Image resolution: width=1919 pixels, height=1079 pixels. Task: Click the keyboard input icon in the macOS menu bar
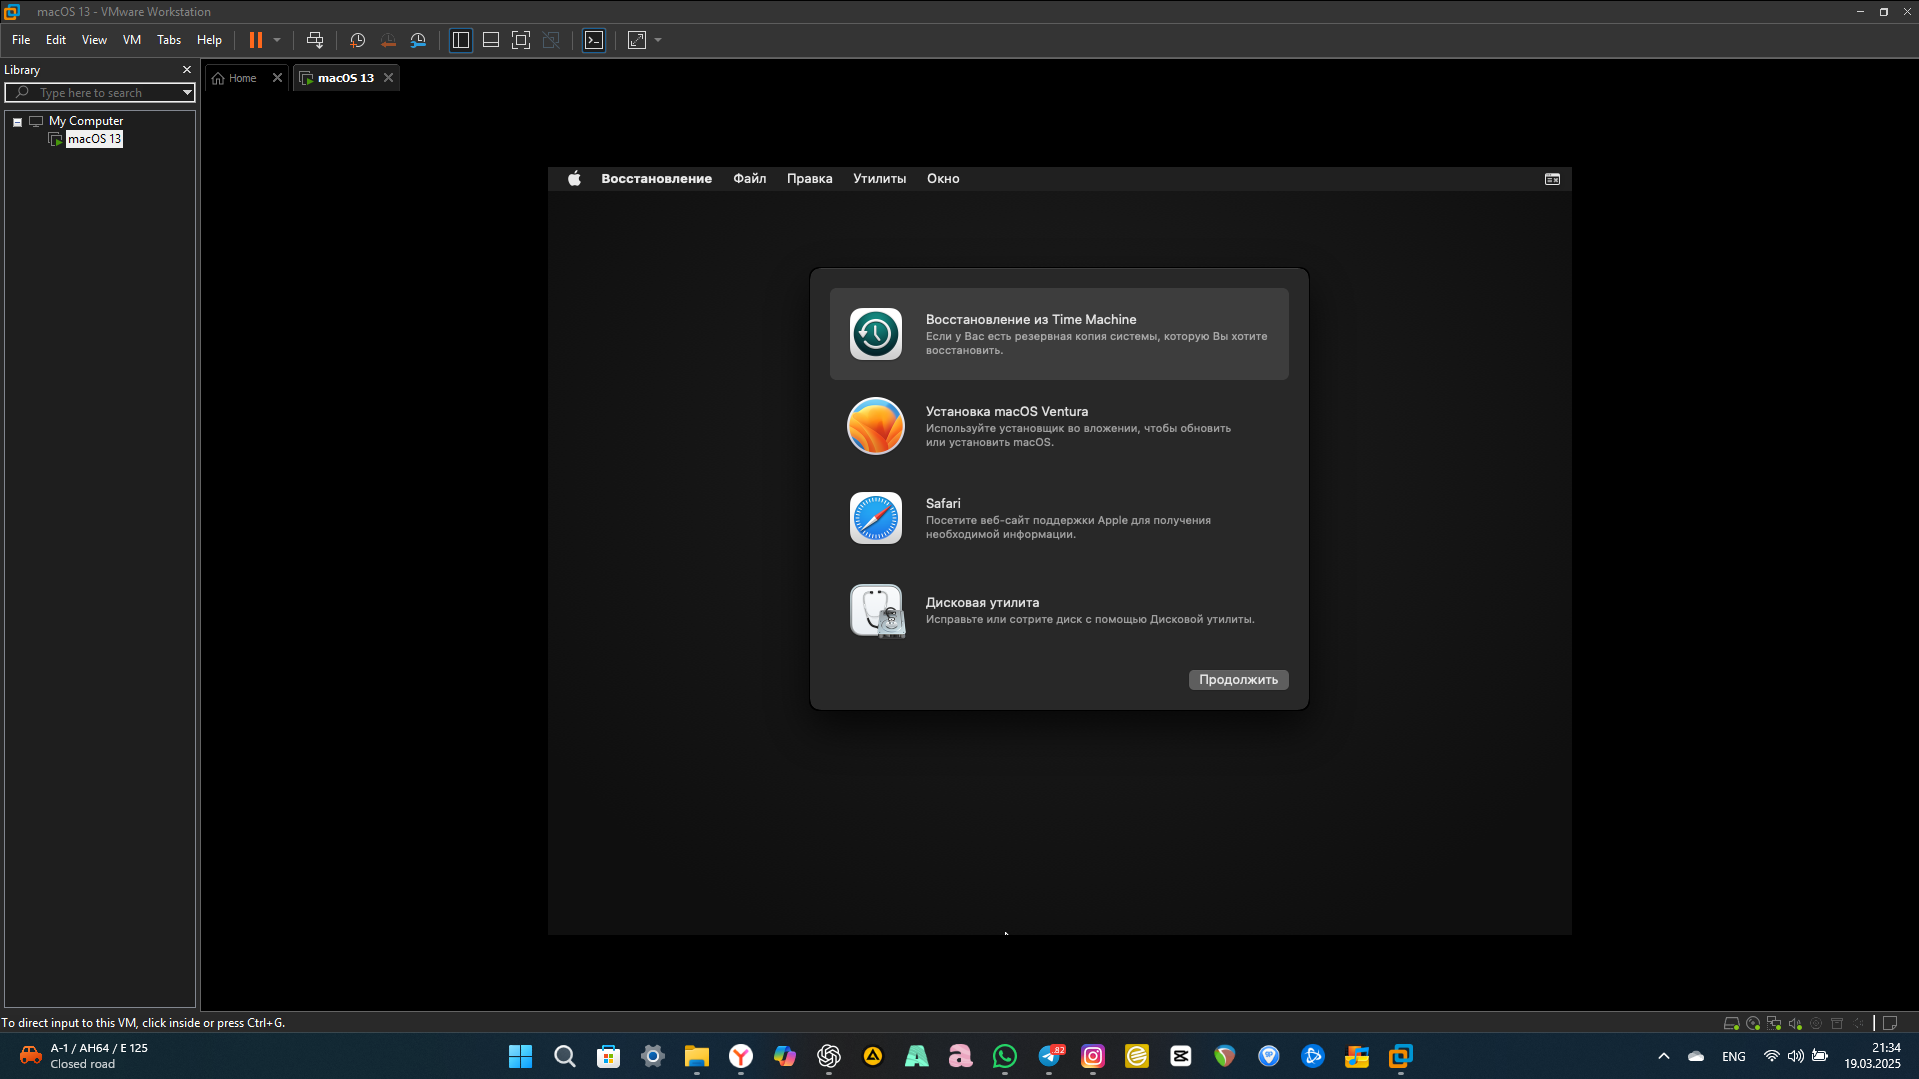[x=1552, y=179]
